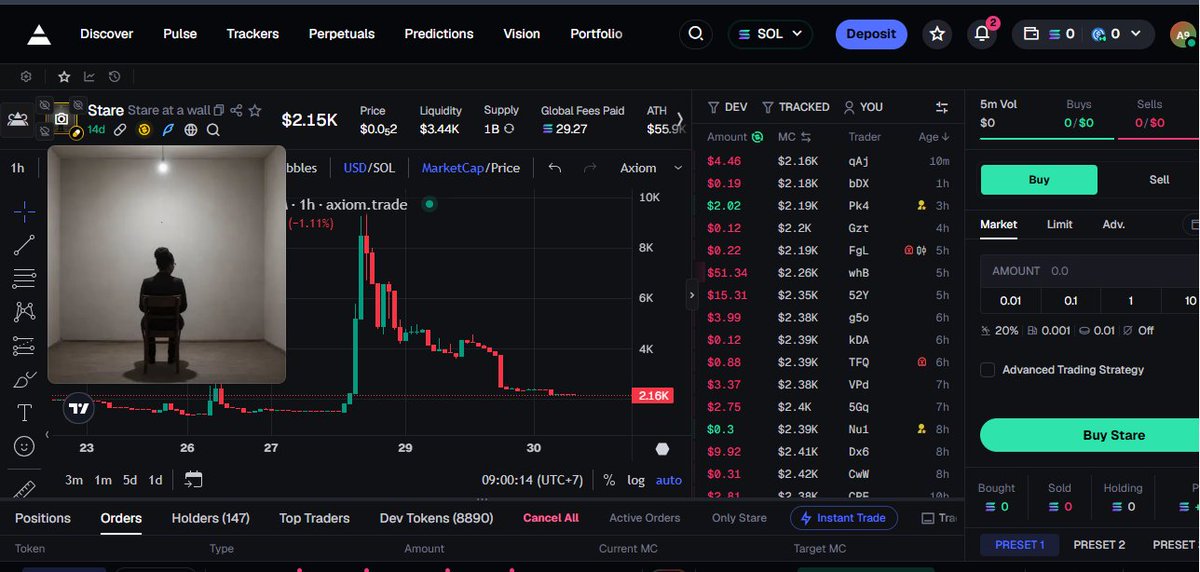Click the Deposit button
Viewport: 1200px width, 572px height.
[x=871, y=34]
